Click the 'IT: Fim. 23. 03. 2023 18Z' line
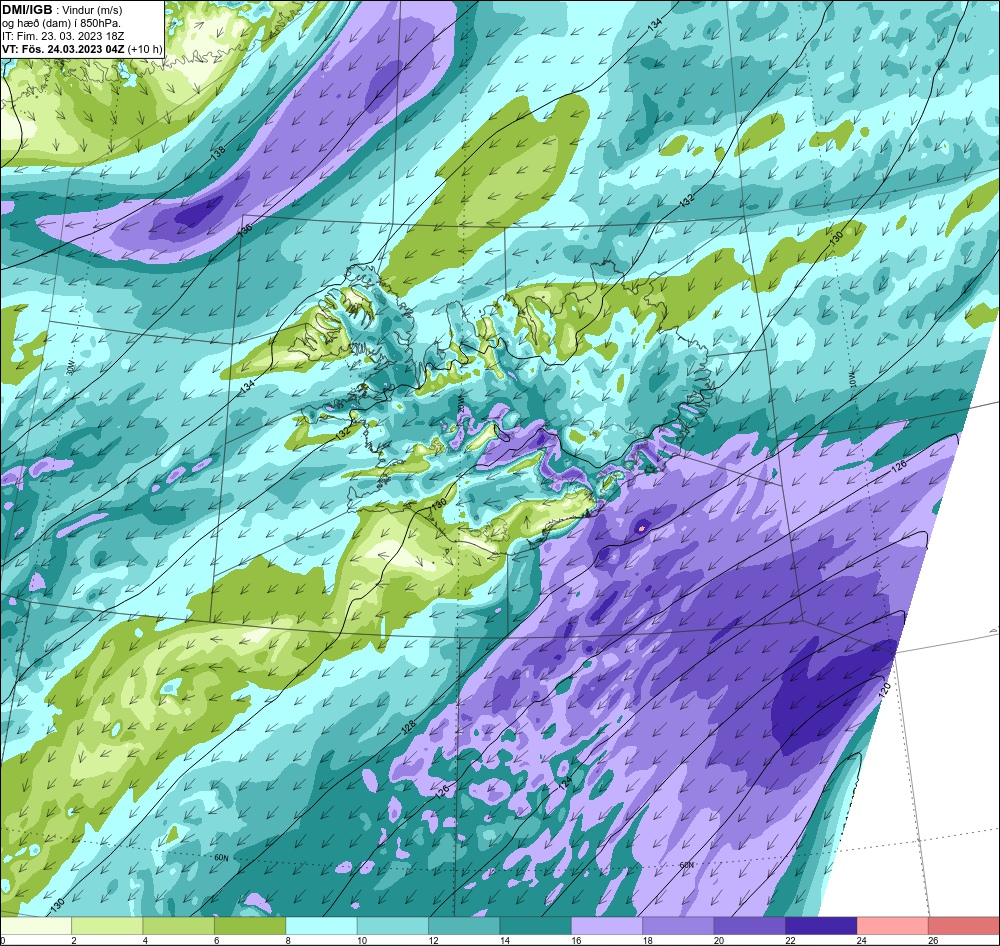 [x=63, y=36]
